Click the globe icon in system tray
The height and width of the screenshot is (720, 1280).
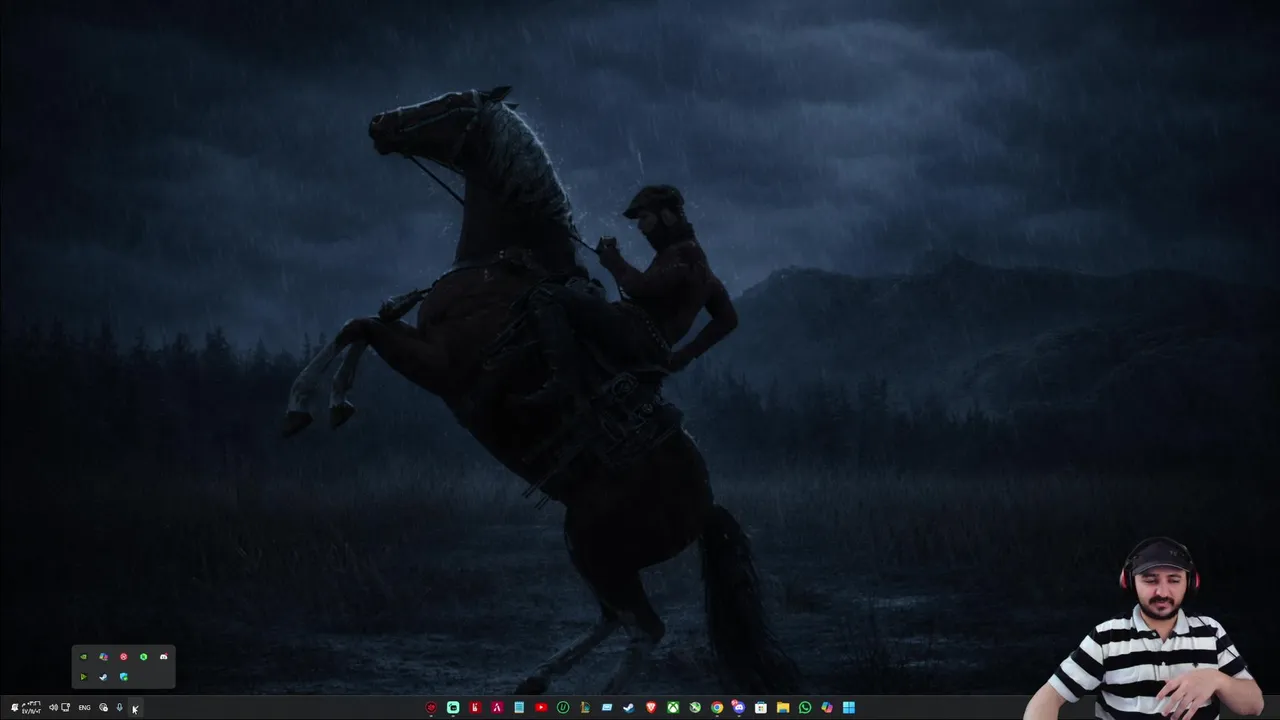pyautogui.click(x=103, y=707)
